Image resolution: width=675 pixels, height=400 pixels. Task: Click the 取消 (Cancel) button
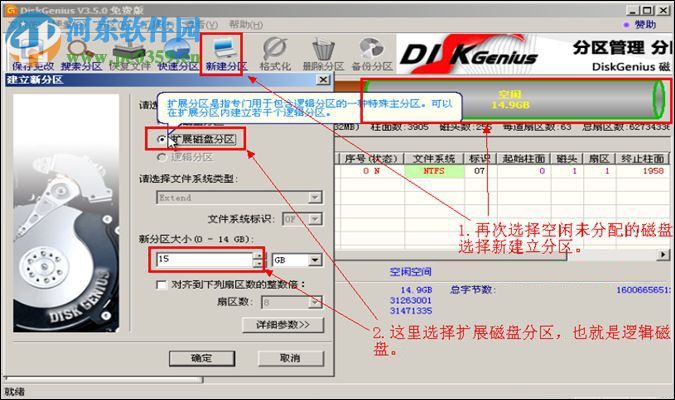tap(291, 358)
